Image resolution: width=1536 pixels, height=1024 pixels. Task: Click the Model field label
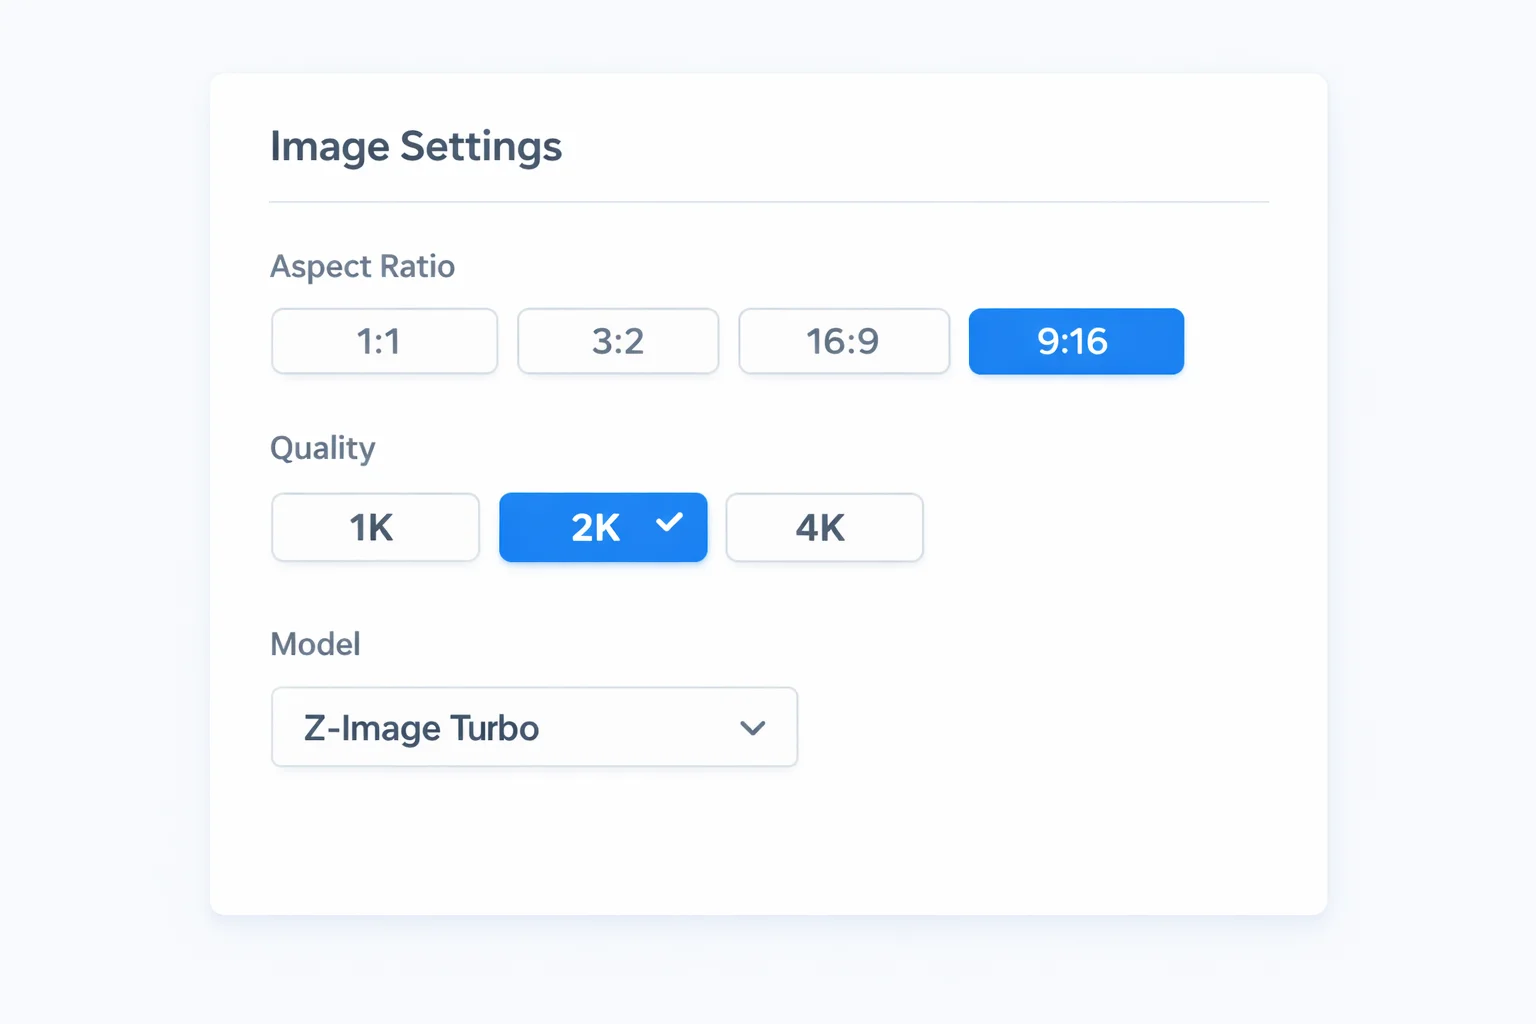pyautogui.click(x=315, y=644)
